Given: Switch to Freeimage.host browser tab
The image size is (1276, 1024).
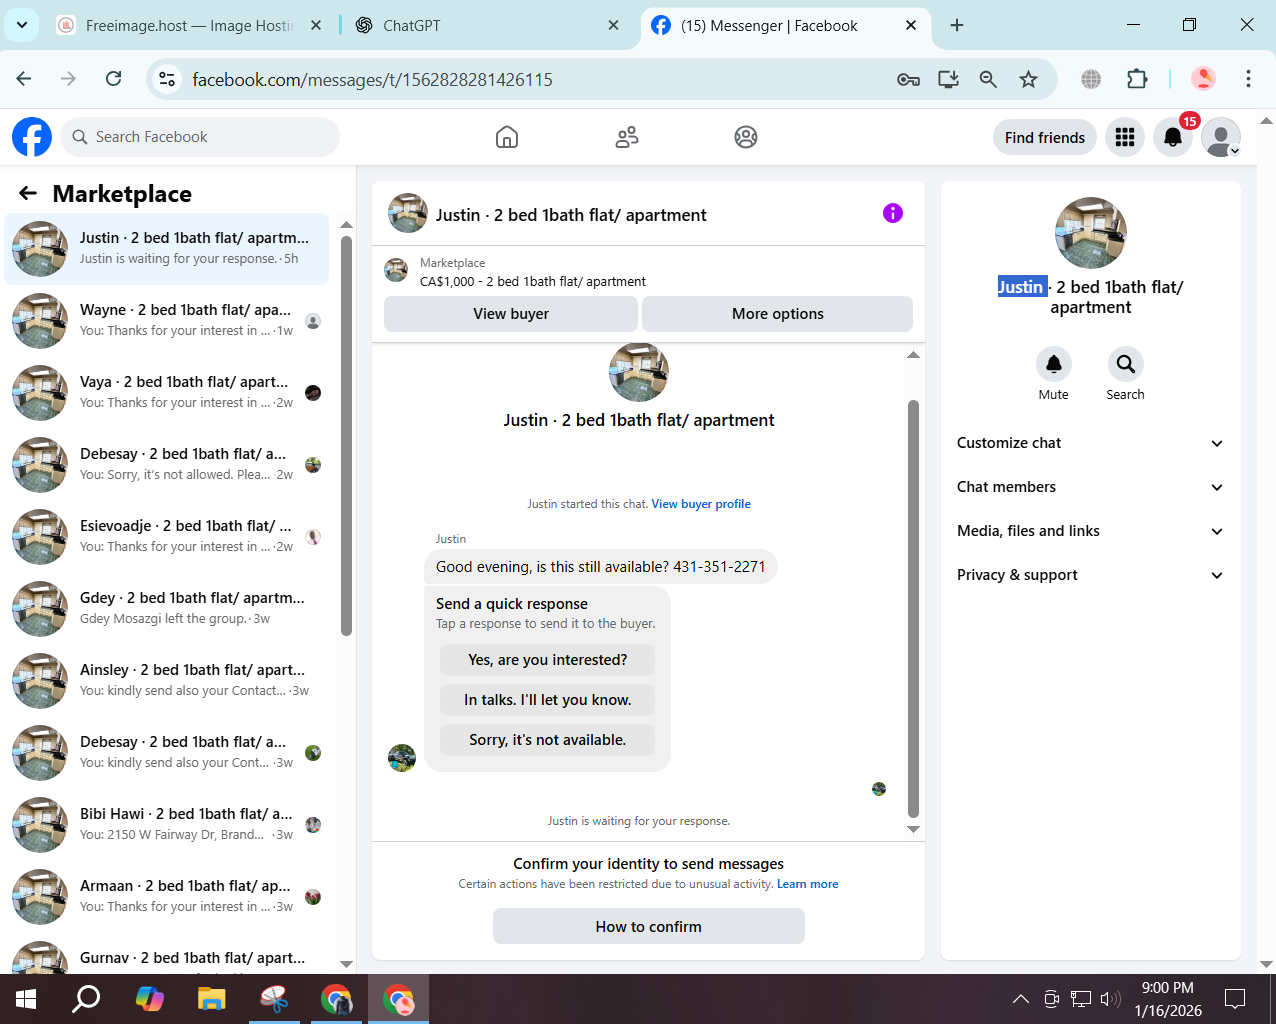Looking at the screenshot, I should click(x=188, y=25).
